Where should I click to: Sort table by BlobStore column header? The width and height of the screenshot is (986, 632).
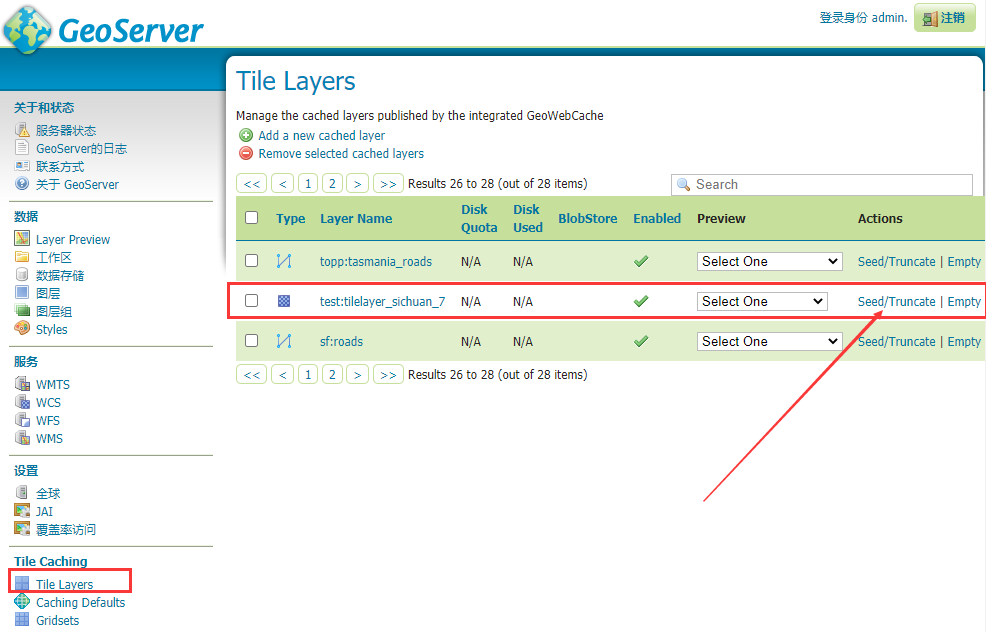click(587, 218)
